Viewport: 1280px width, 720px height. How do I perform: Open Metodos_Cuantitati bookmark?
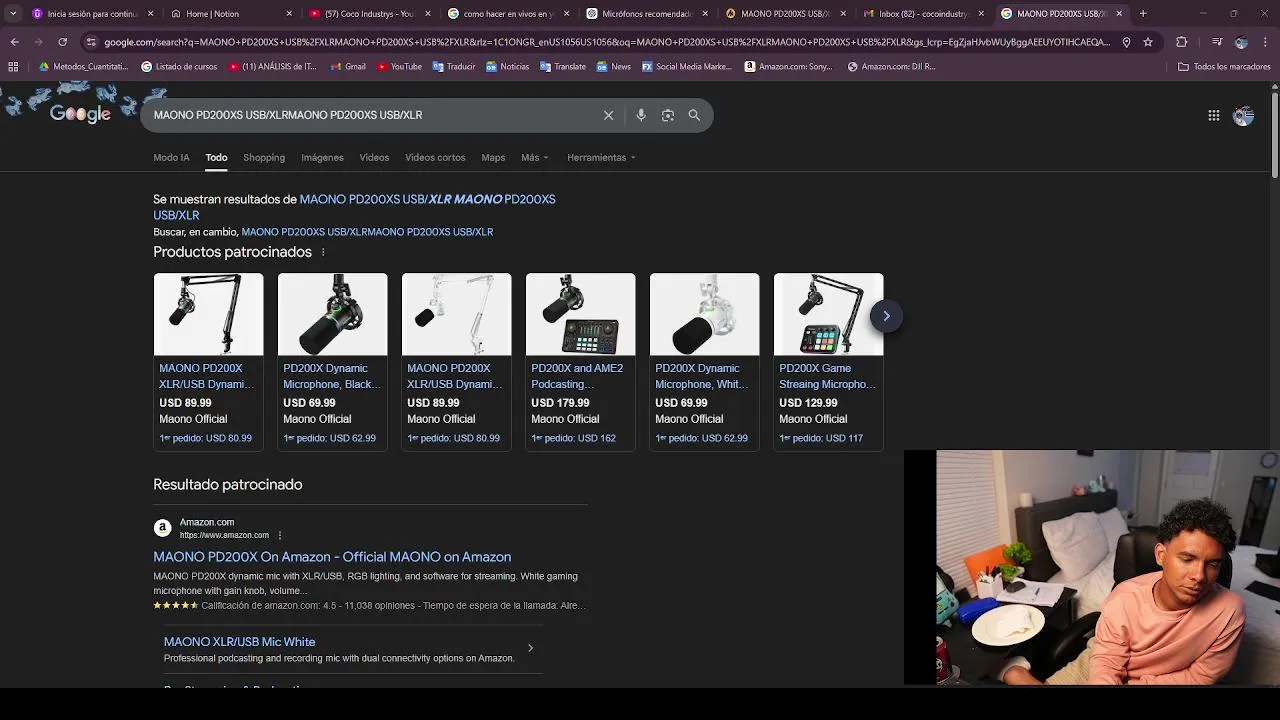click(x=84, y=67)
